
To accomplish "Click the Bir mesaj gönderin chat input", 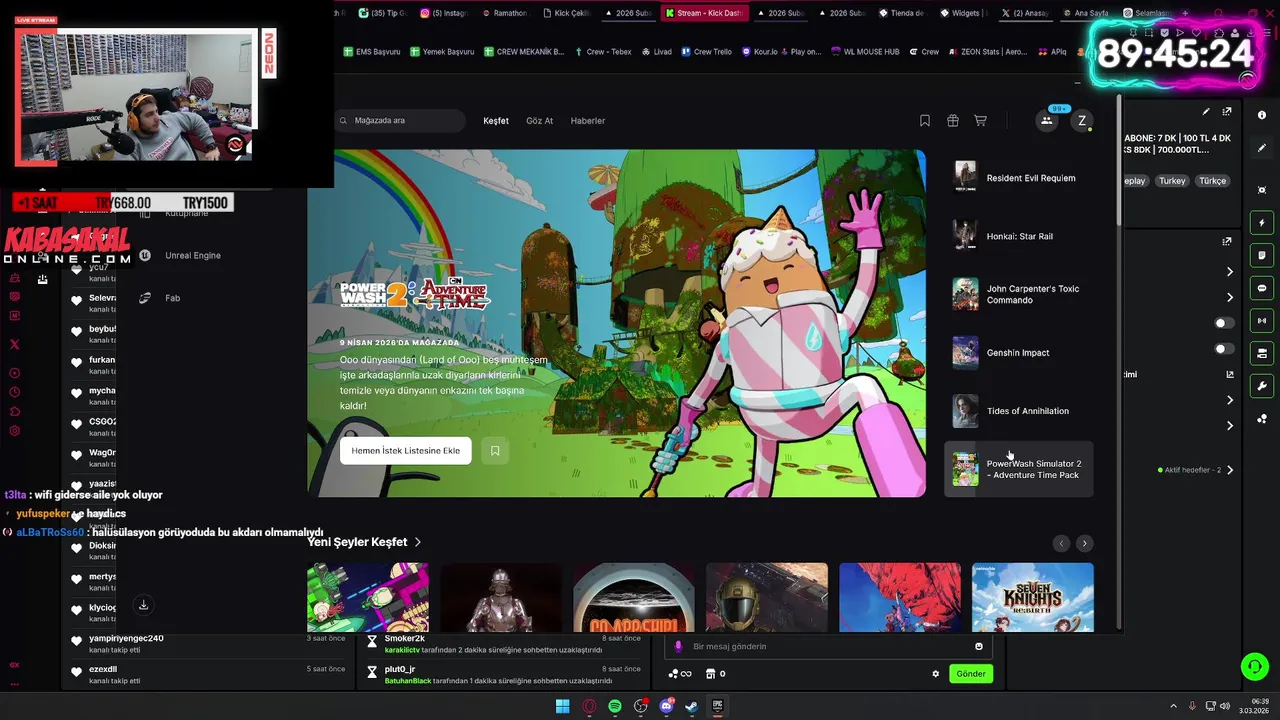I will 830,647.
